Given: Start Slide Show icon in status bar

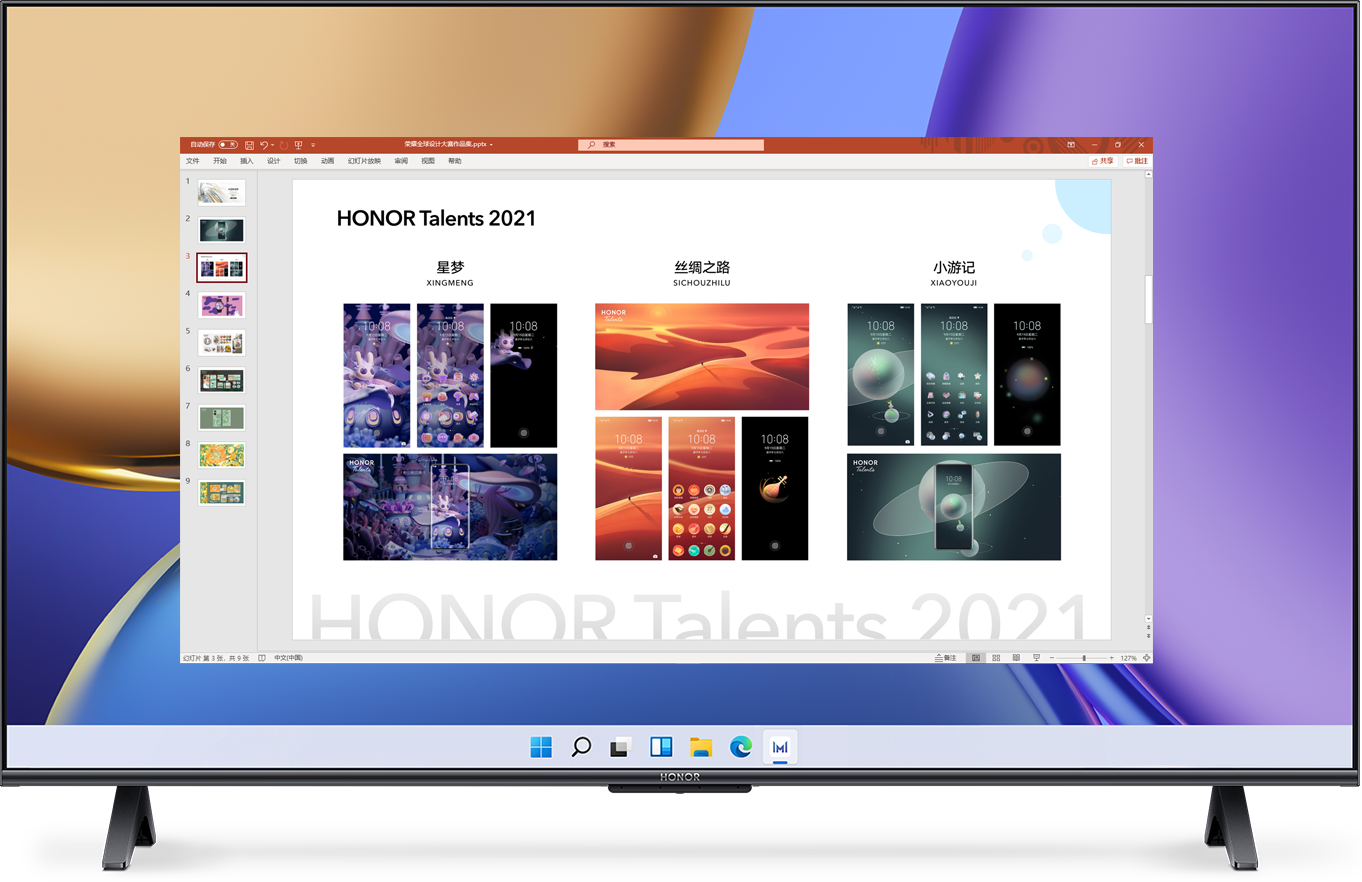Looking at the screenshot, I should [1036, 658].
